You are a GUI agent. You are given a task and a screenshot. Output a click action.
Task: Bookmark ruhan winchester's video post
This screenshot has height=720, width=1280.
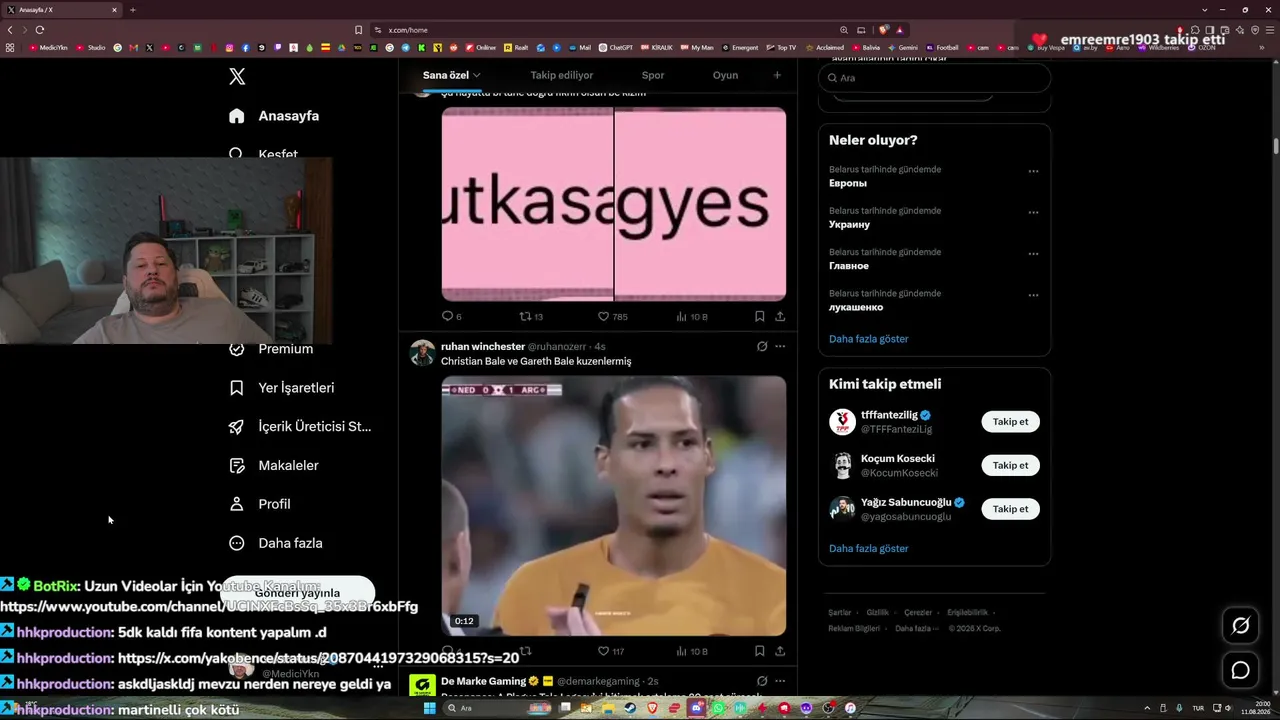coord(760,651)
